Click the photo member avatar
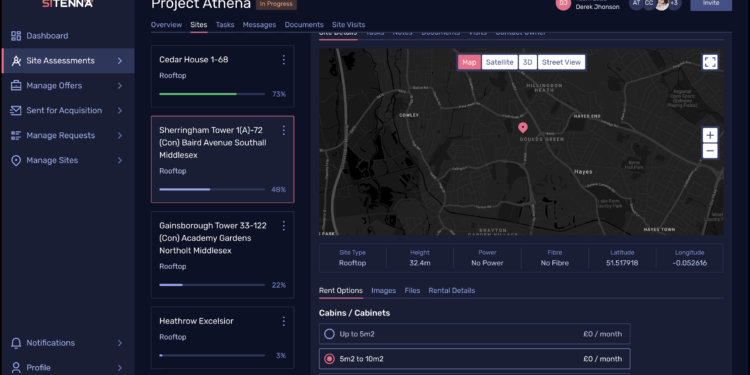This screenshot has width=750, height=375. point(662,4)
